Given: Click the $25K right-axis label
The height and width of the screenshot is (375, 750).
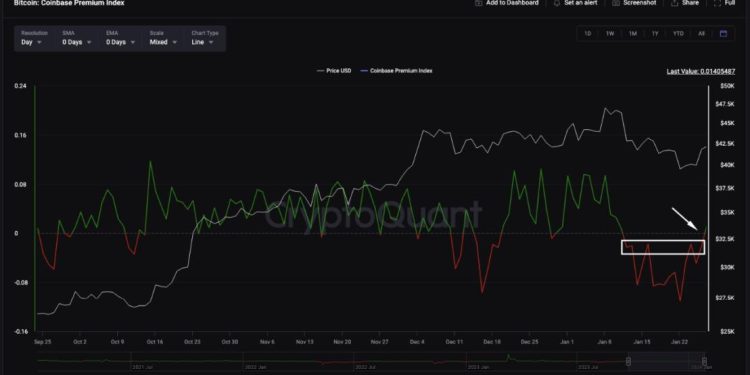Looking at the screenshot, I should click(x=727, y=331).
